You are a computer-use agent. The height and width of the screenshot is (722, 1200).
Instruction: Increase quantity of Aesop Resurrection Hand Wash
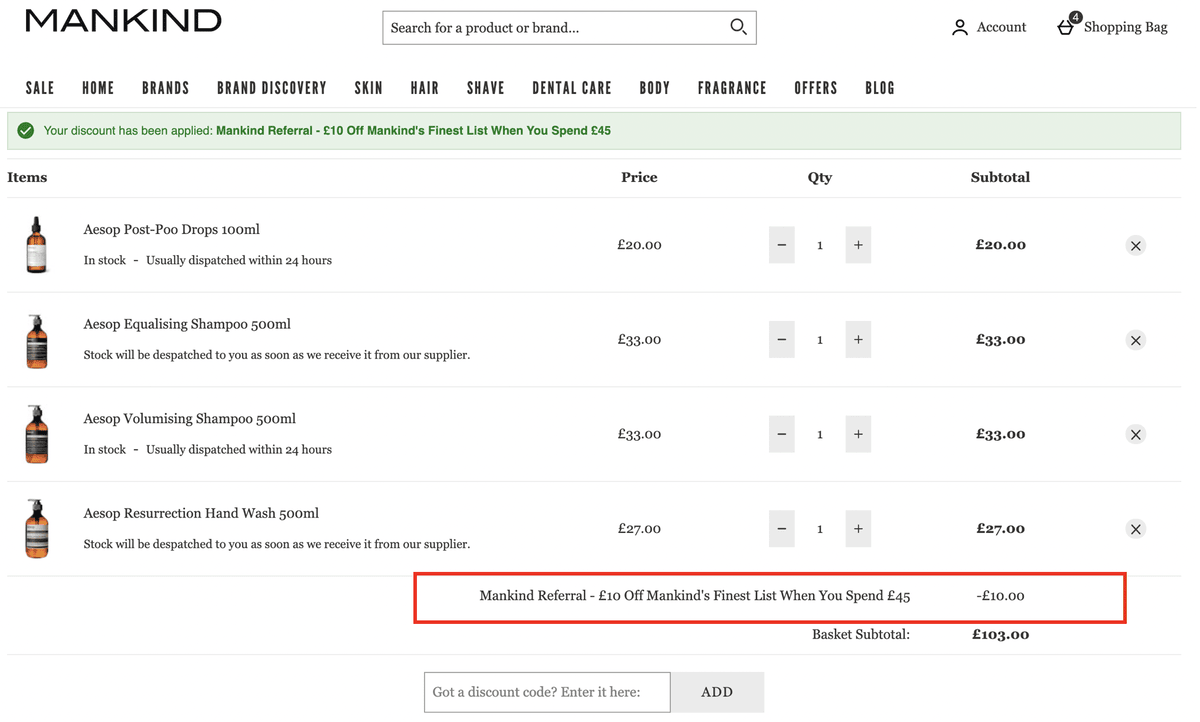click(x=858, y=529)
